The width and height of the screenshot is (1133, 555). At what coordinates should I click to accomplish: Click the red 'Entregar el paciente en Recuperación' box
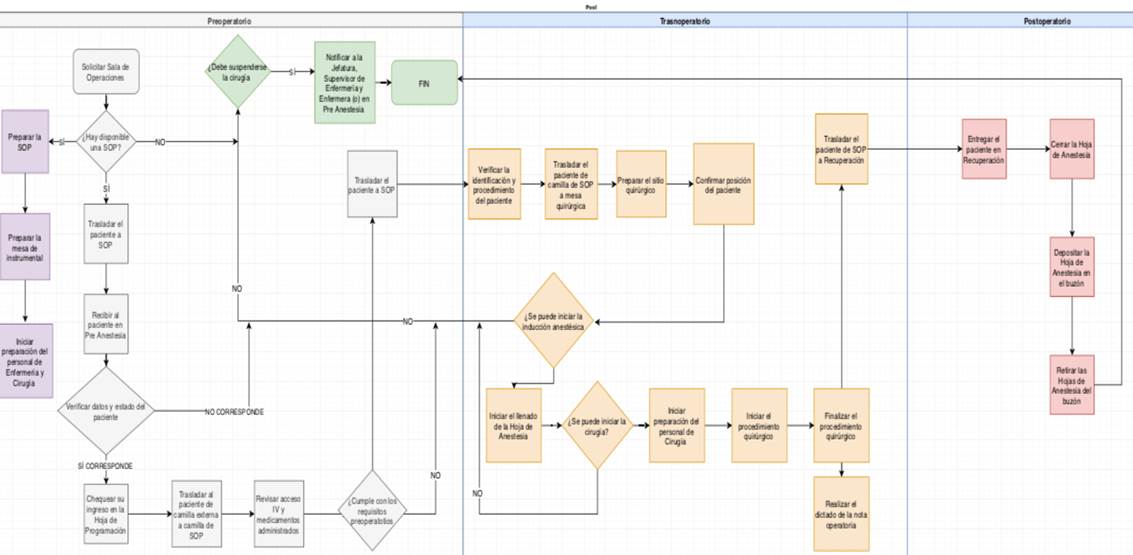984,149
